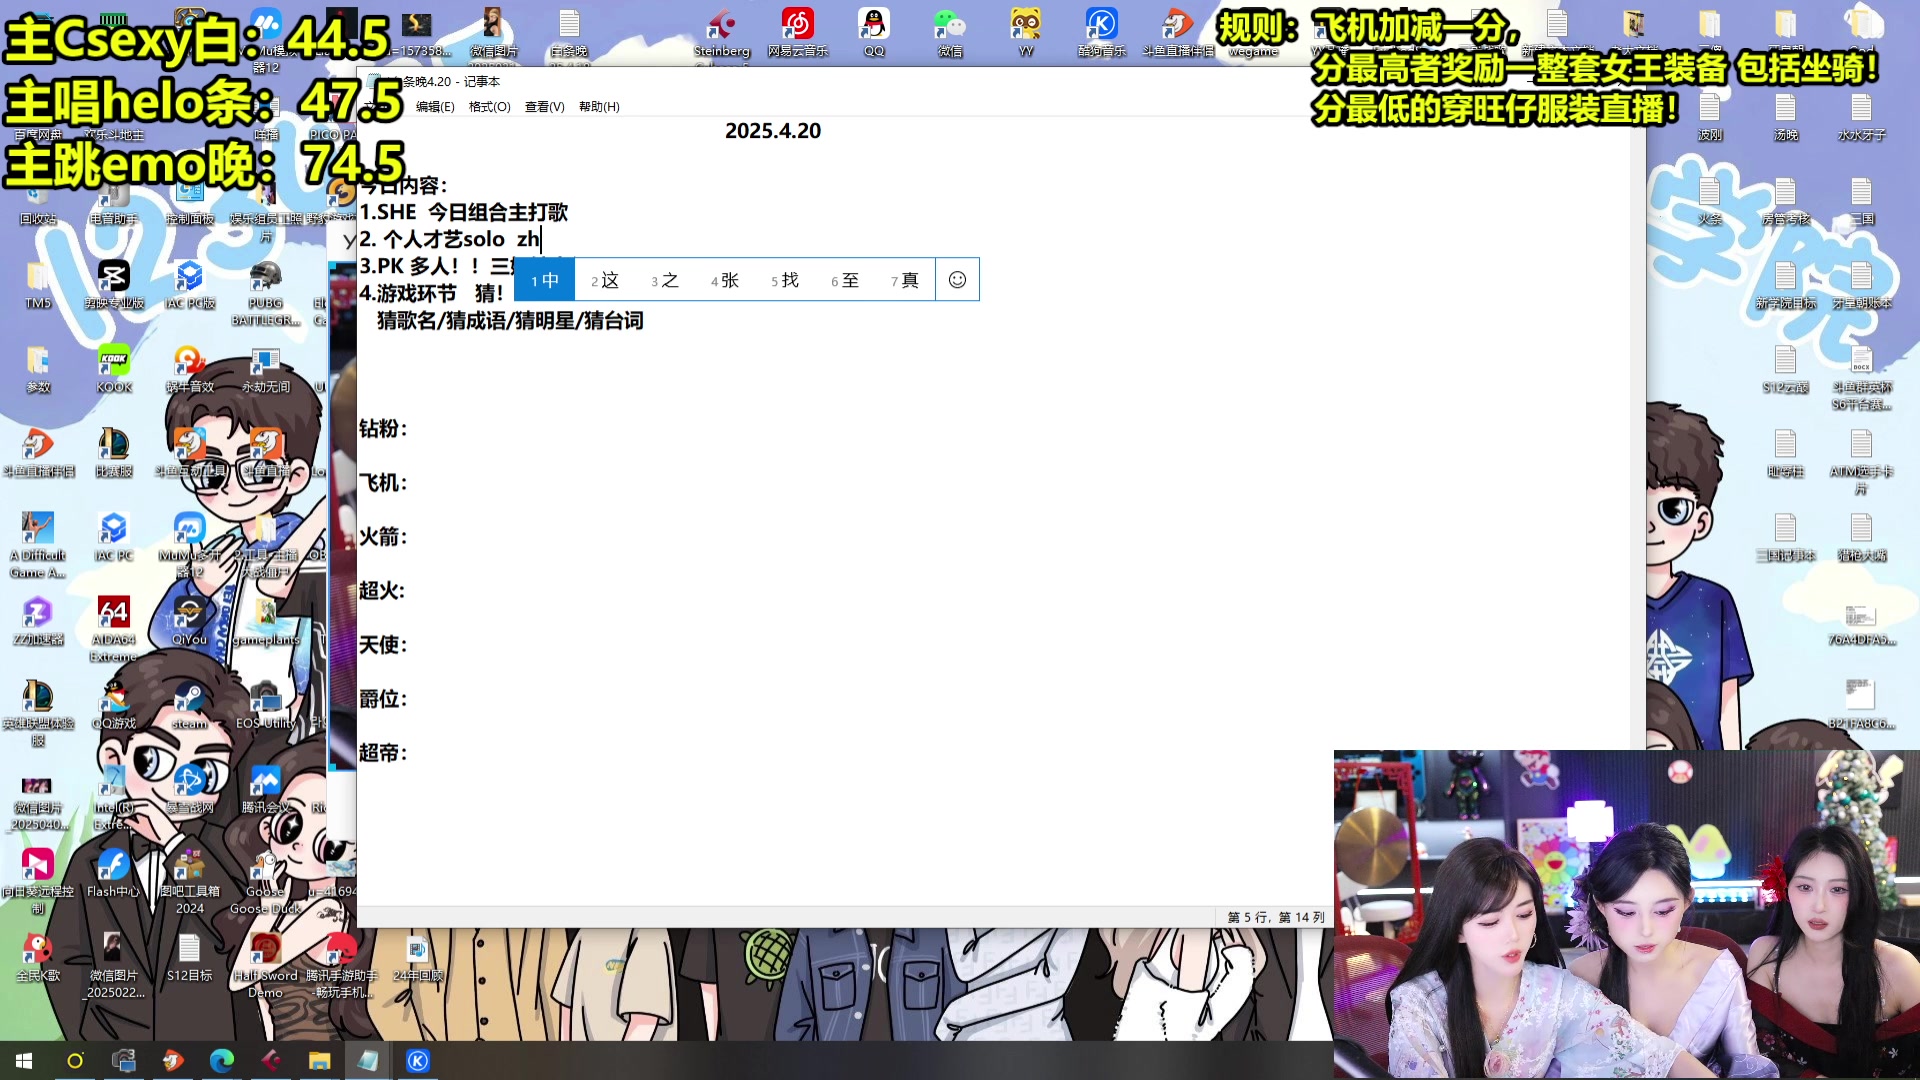Screen dimensions: 1920x1080
Task: Click the 第 5 行, 第 14 列 status entry
Action: [1276, 917]
